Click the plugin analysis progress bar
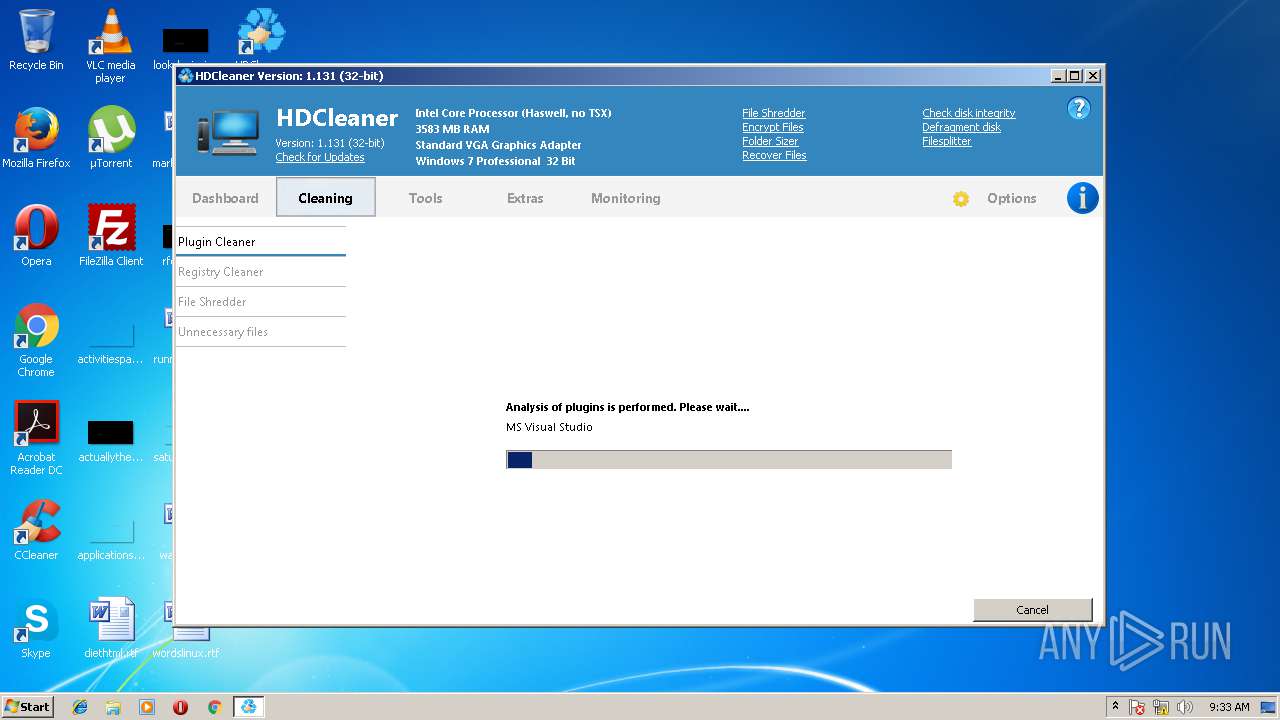Viewport: 1280px width, 720px height. click(x=729, y=459)
